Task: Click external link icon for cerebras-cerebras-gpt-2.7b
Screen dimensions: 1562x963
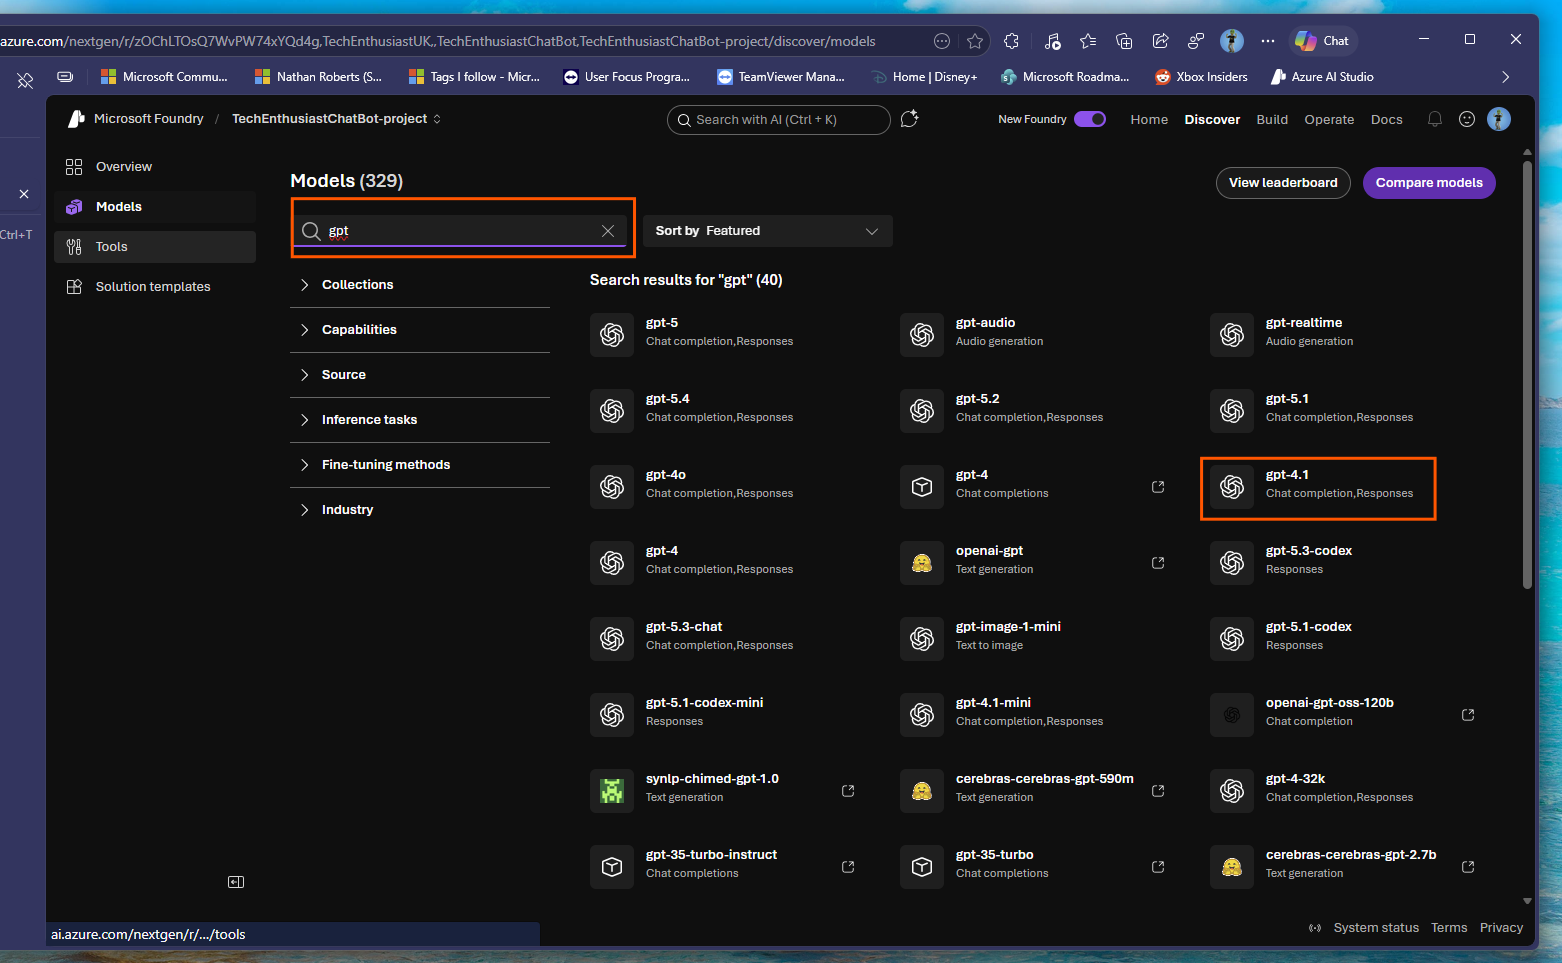Action: pos(1468,867)
